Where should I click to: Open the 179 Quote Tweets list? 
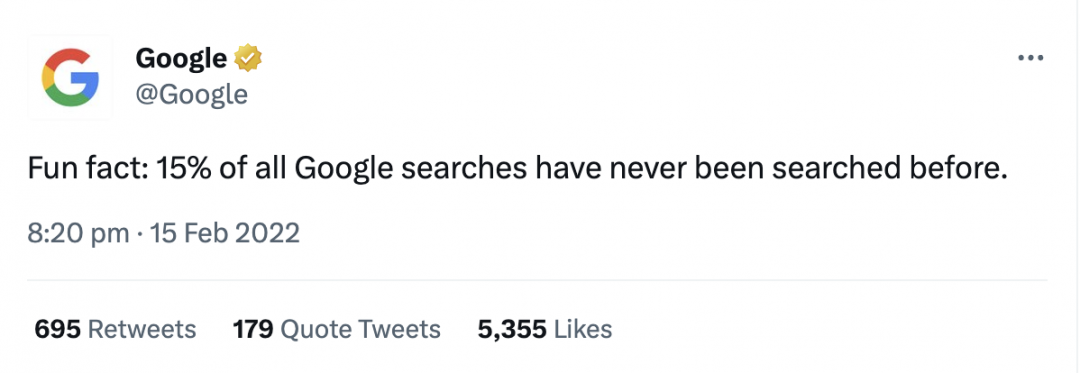click(337, 329)
